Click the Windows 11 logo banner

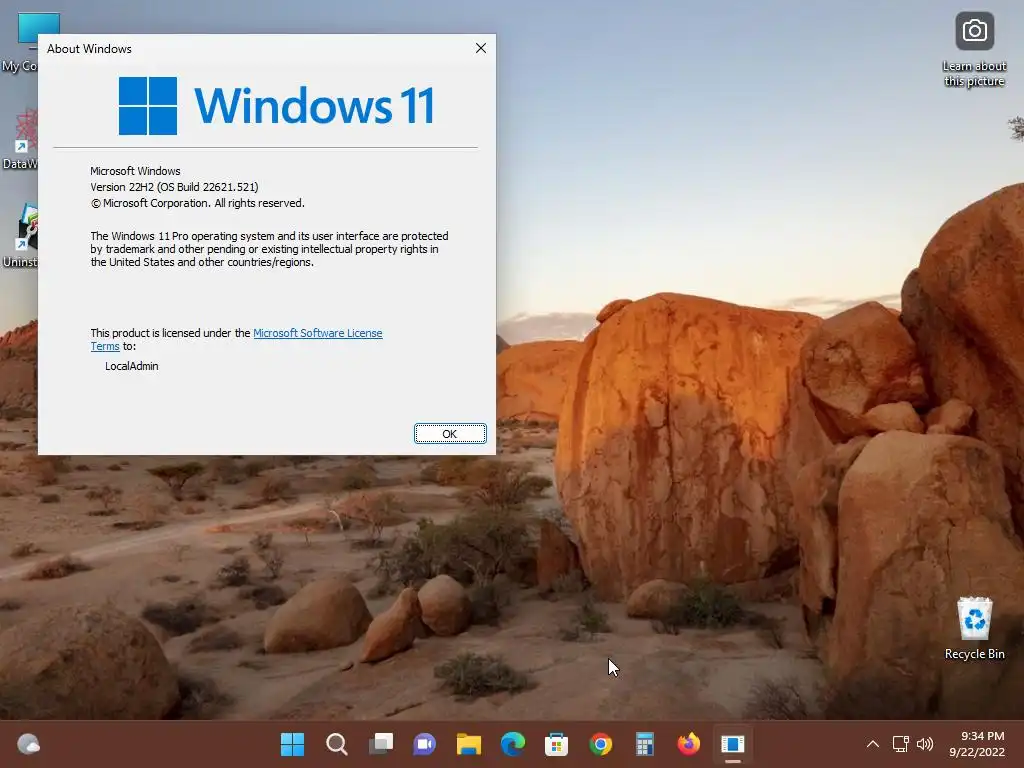pyautogui.click(x=276, y=105)
